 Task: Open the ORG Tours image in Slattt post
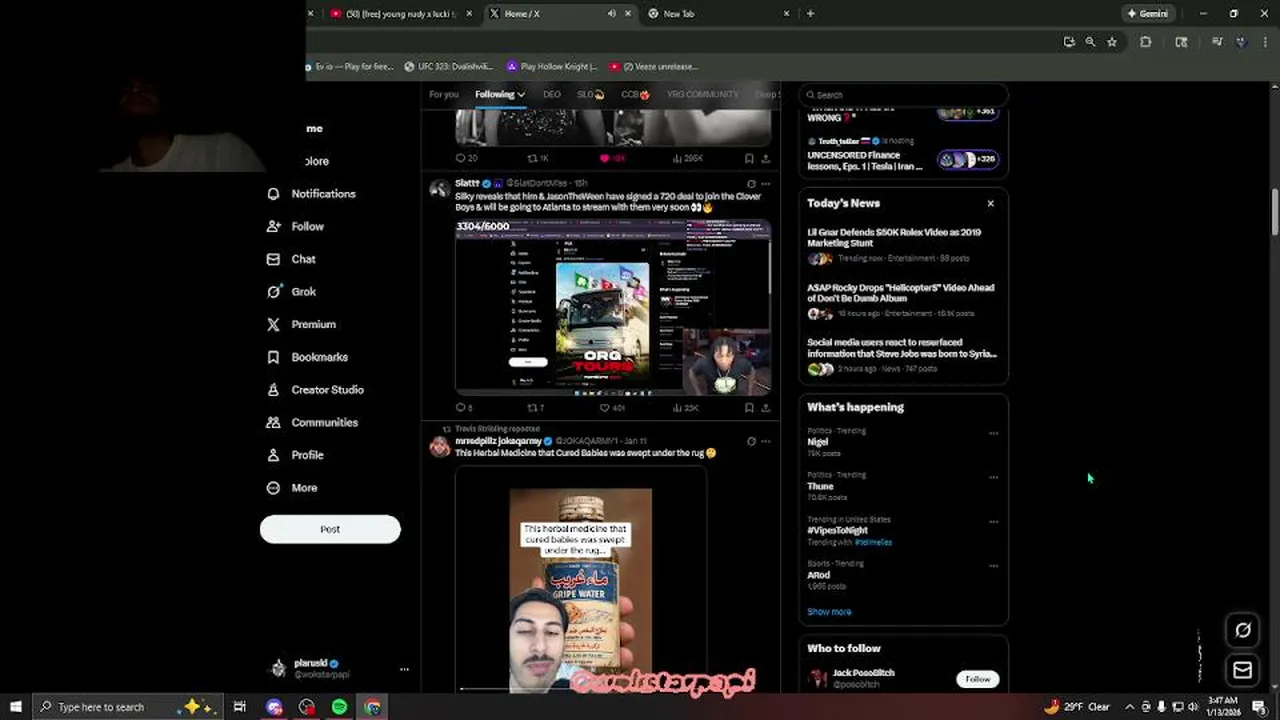tap(613, 307)
